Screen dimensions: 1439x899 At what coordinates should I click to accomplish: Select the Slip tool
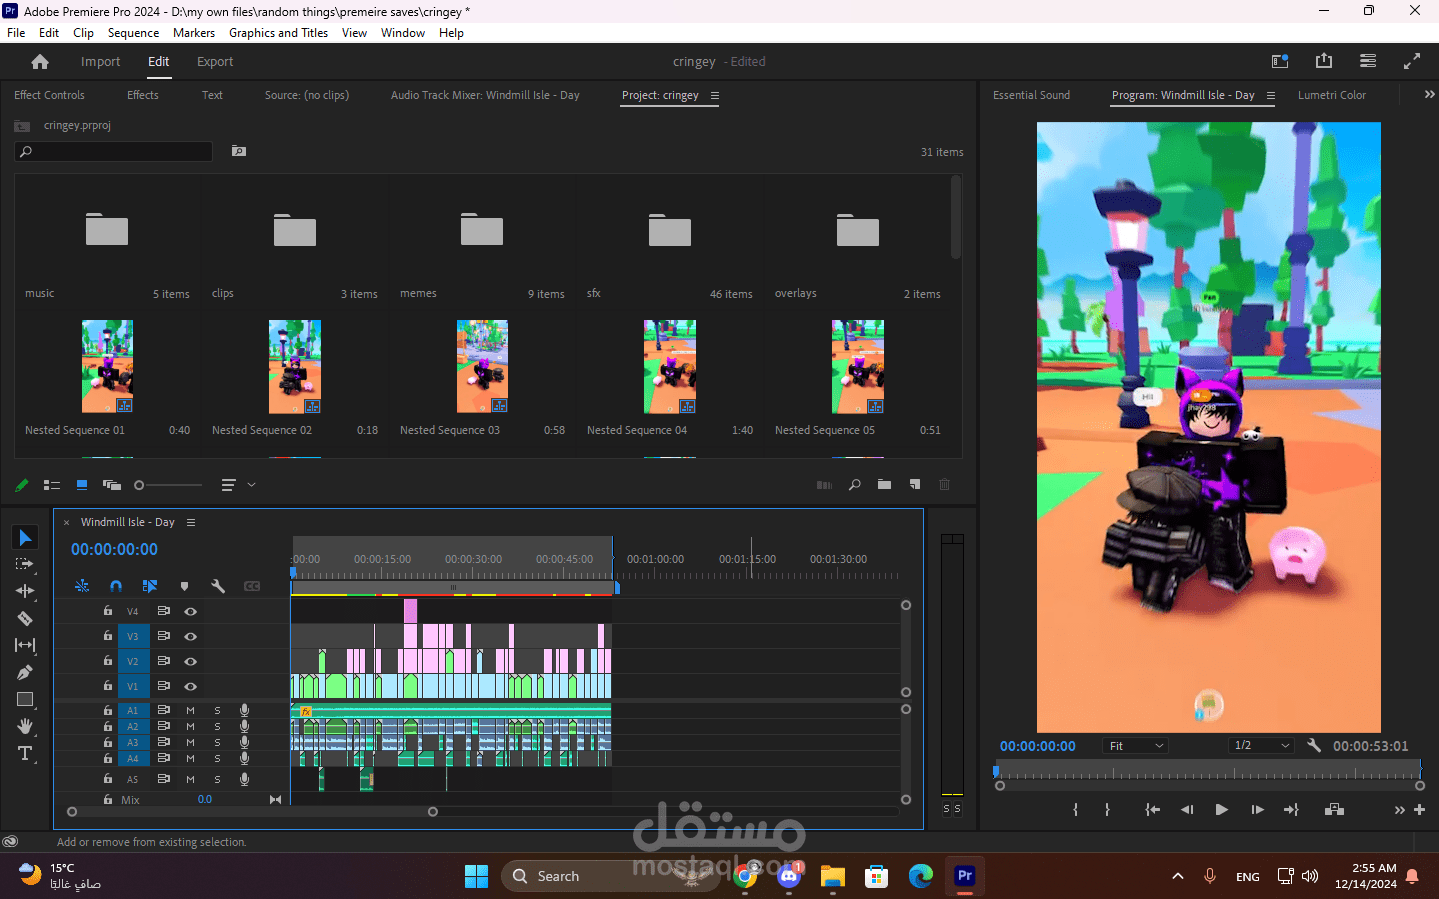[x=25, y=645]
